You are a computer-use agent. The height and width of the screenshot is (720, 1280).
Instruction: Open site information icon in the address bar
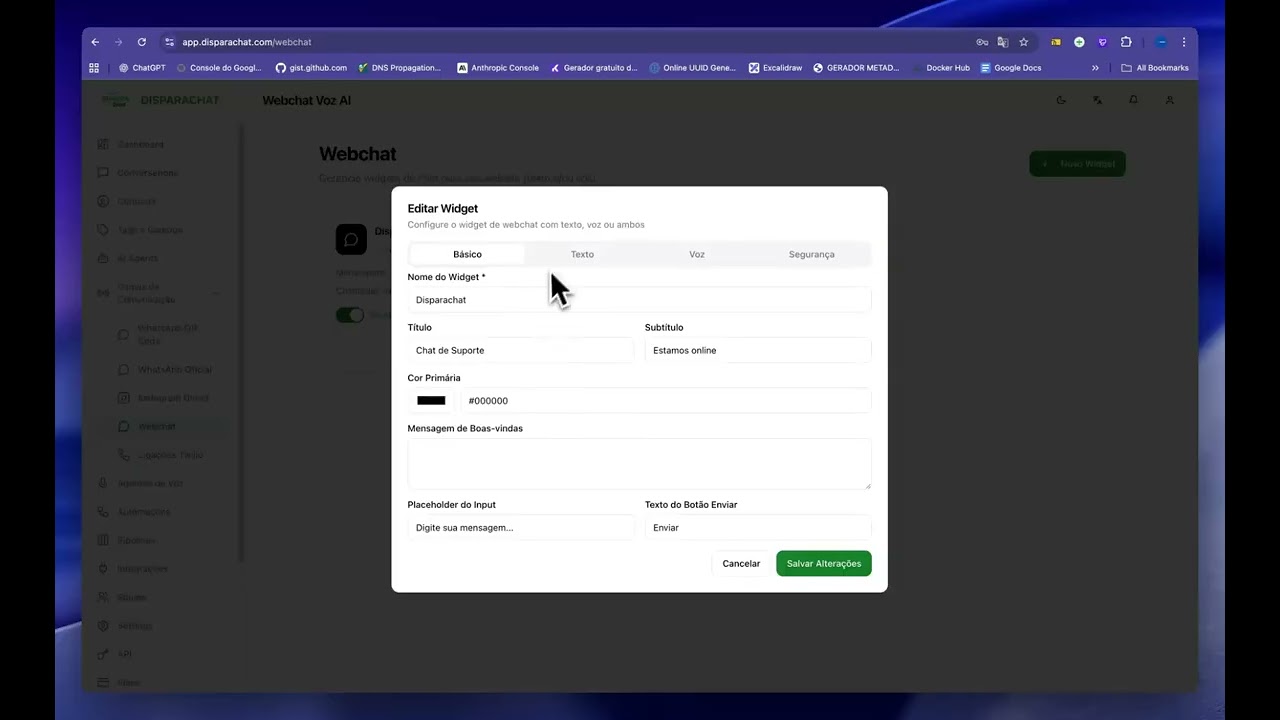click(x=169, y=42)
